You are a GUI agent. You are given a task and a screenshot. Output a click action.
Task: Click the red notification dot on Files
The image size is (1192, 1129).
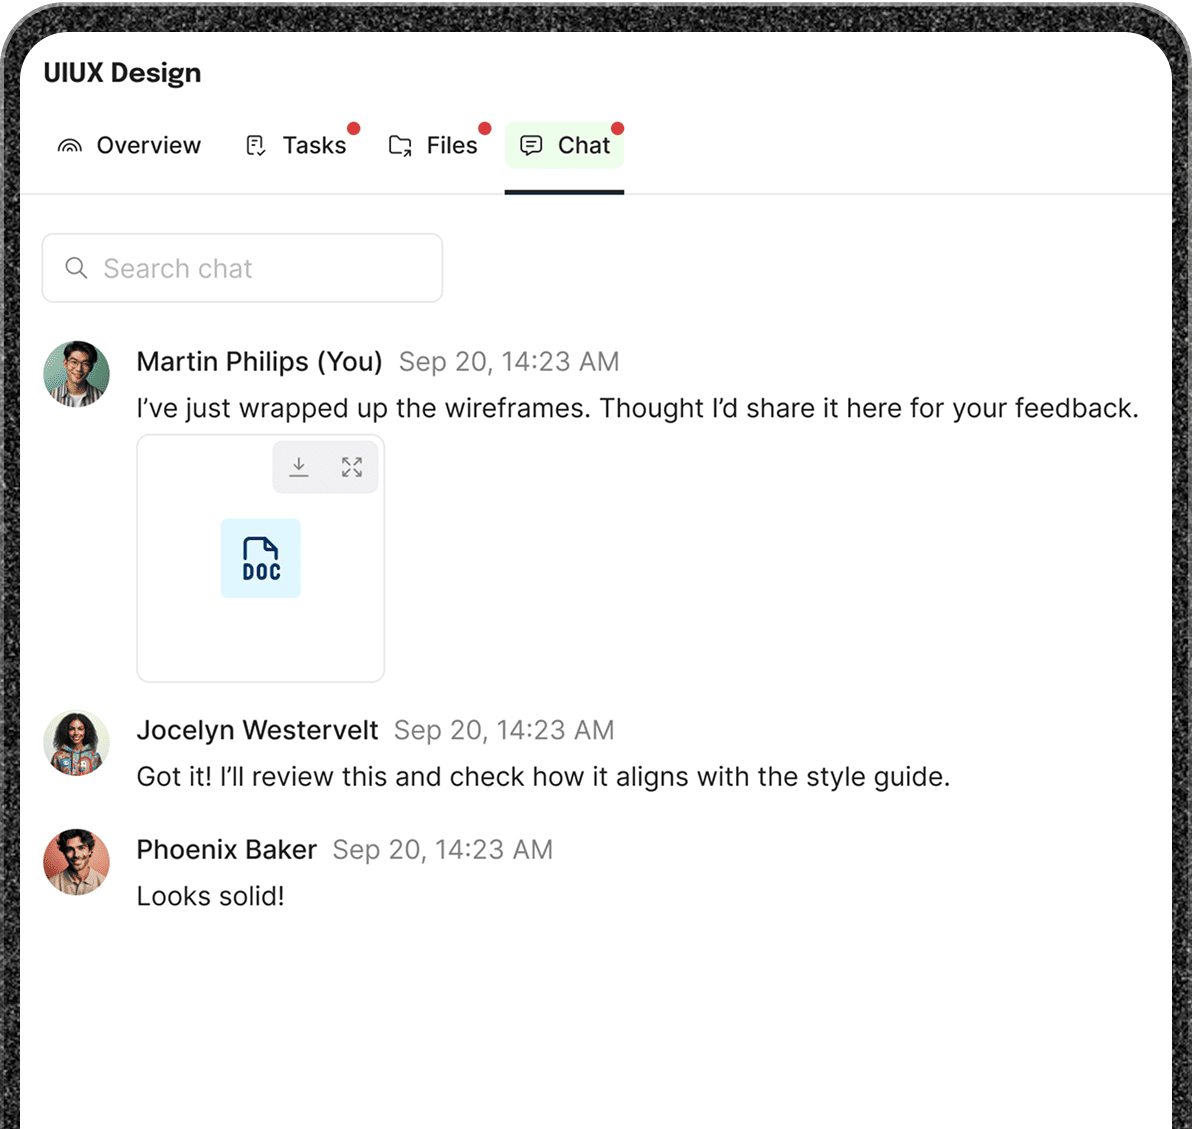(484, 128)
